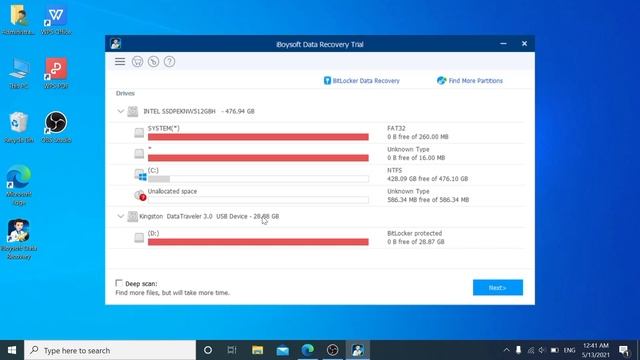Click '0 B free of 260.00 MB' text
The image size is (640, 360).
point(418,137)
